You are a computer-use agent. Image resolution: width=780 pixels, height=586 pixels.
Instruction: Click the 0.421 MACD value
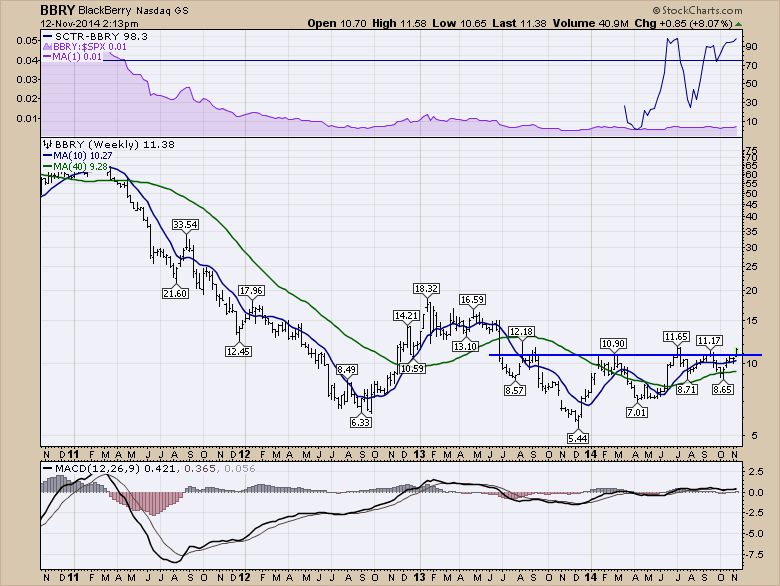[160, 468]
